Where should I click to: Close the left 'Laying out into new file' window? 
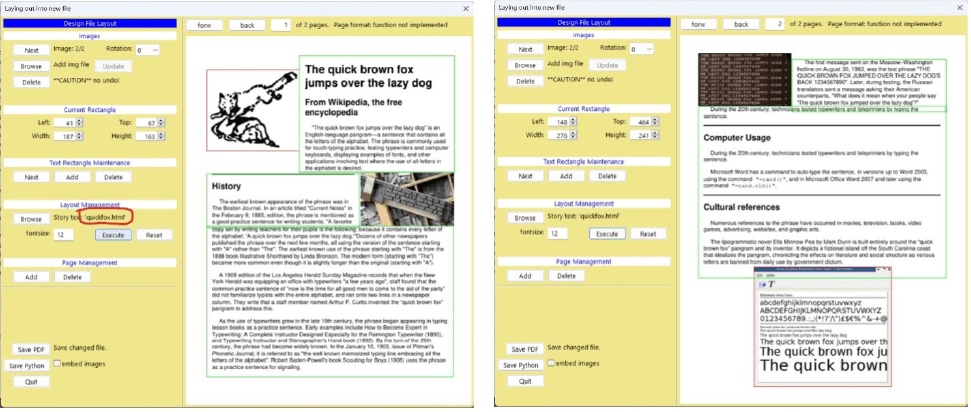466,8
